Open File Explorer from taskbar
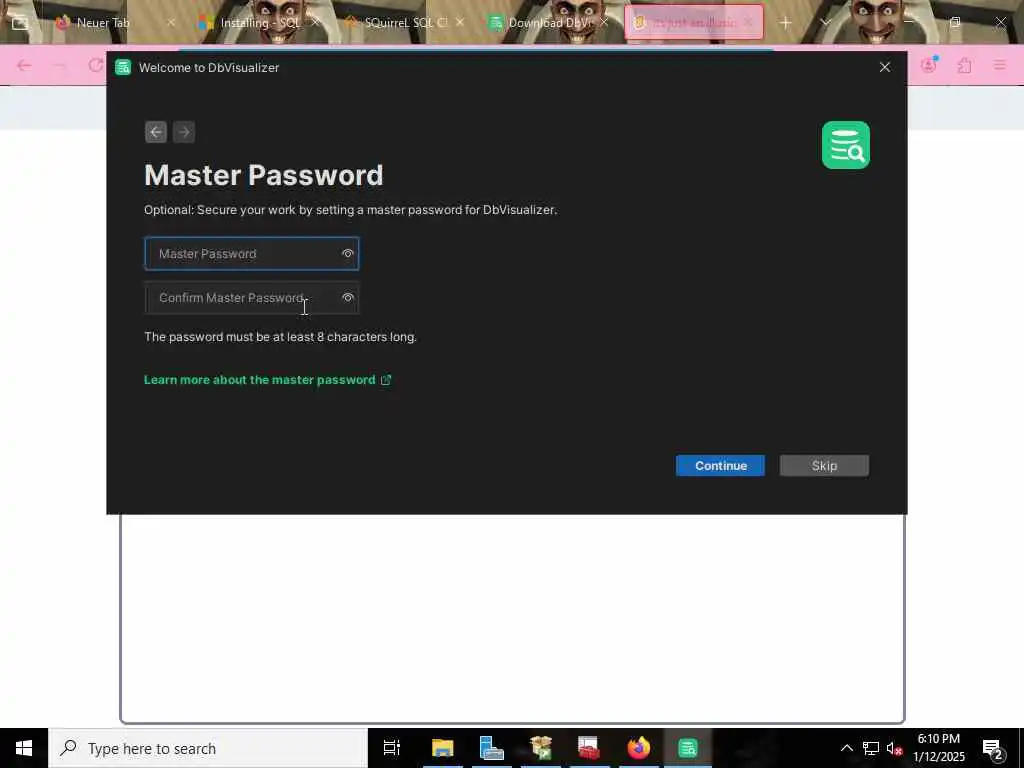Screen dimensions: 1024x768 (442, 748)
